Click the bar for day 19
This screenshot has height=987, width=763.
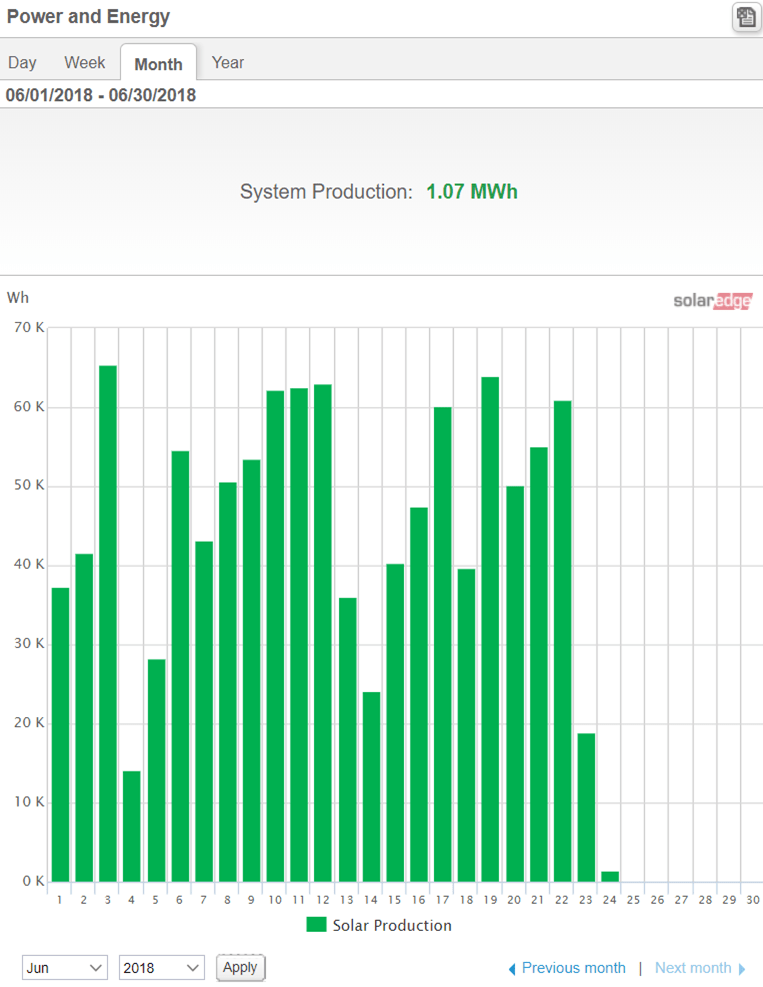490,629
